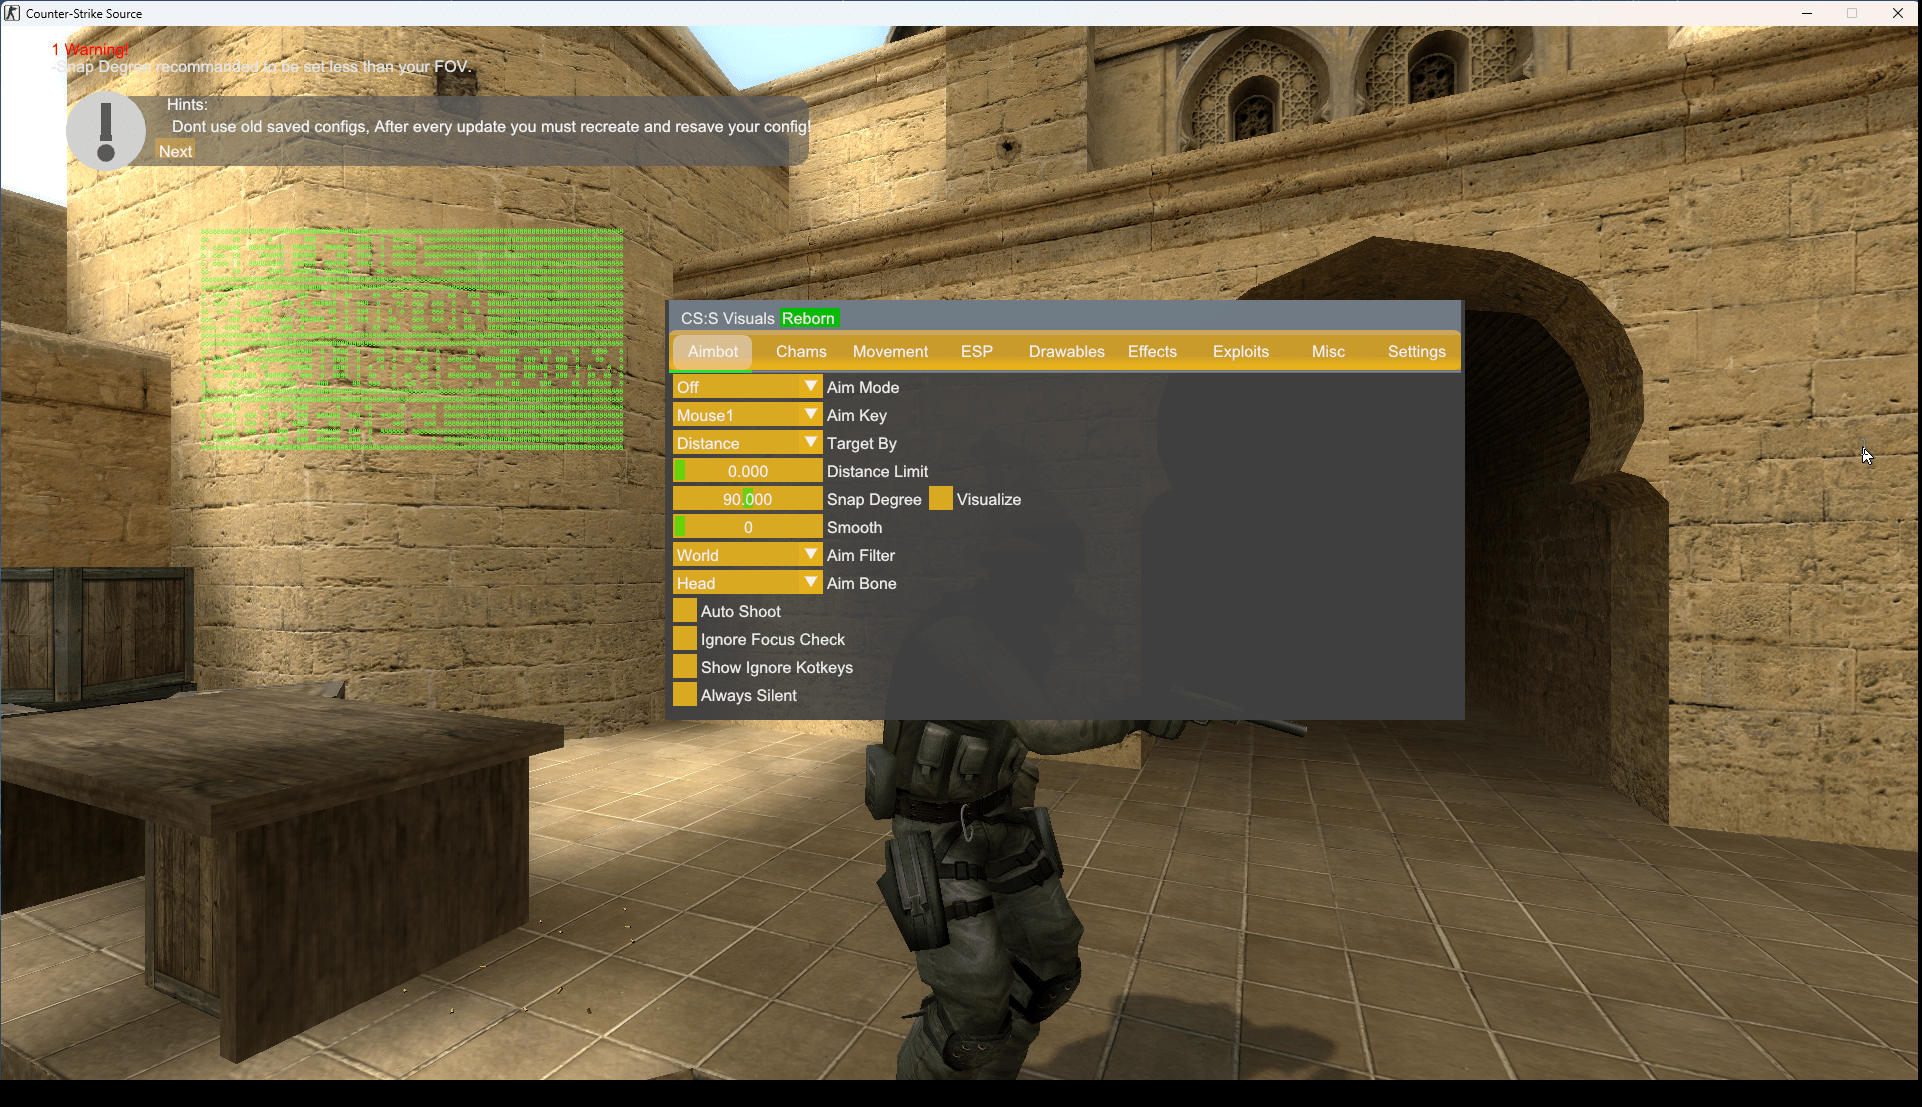Image resolution: width=1922 pixels, height=1107 pixels.
Task: Switch to the Aimbot tab
Action: (x=713, y=352)
